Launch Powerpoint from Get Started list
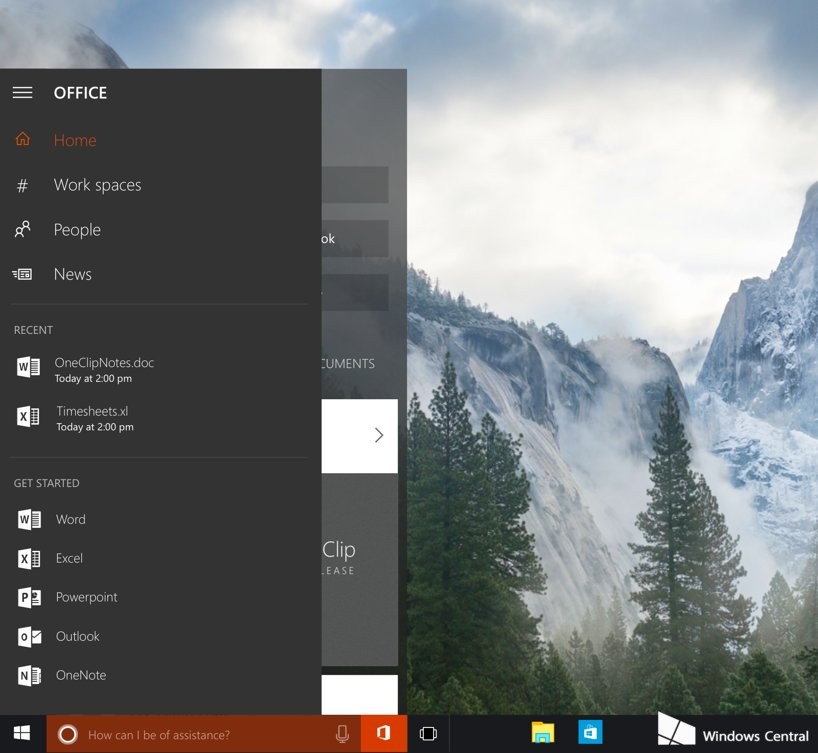 (x=87, y=597)
